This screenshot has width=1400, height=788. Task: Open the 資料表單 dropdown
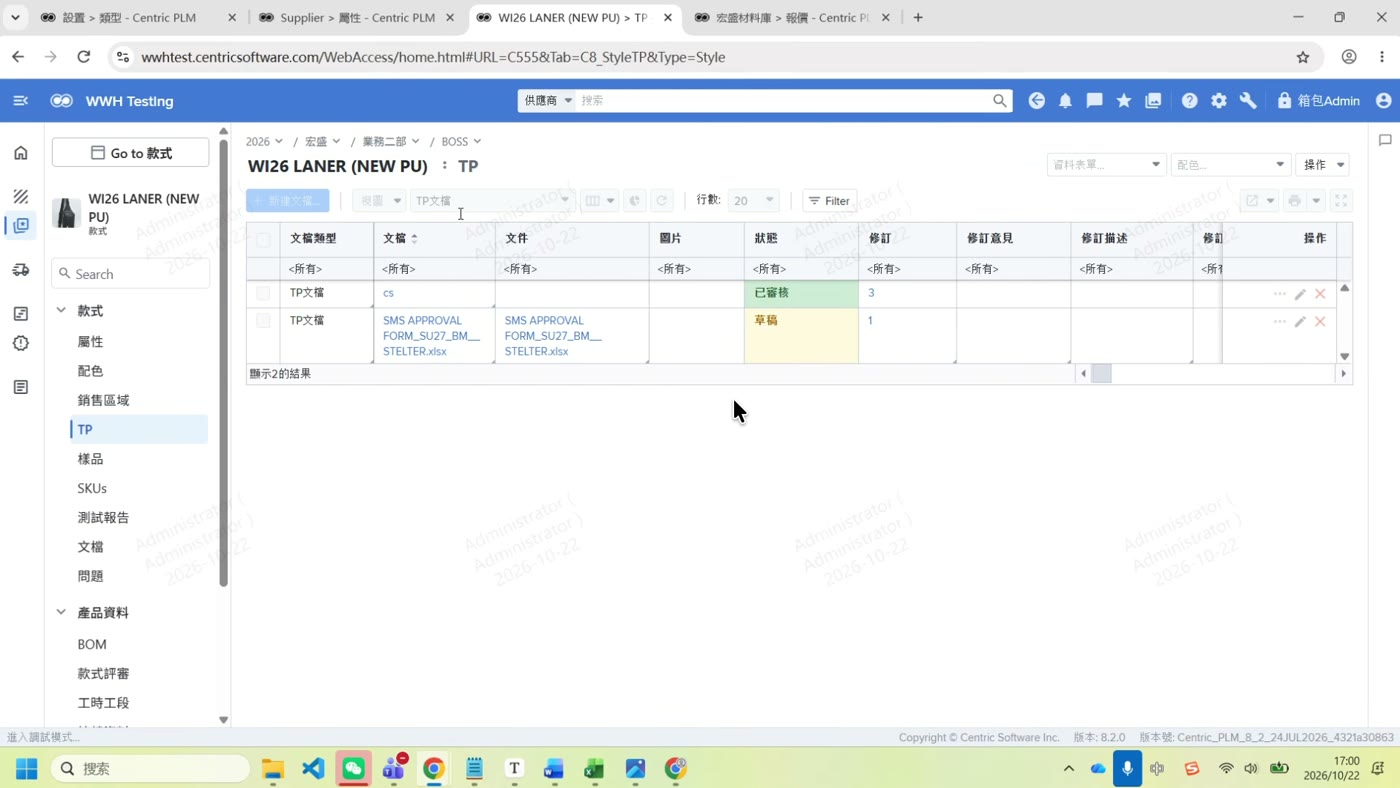(1106, 165)
